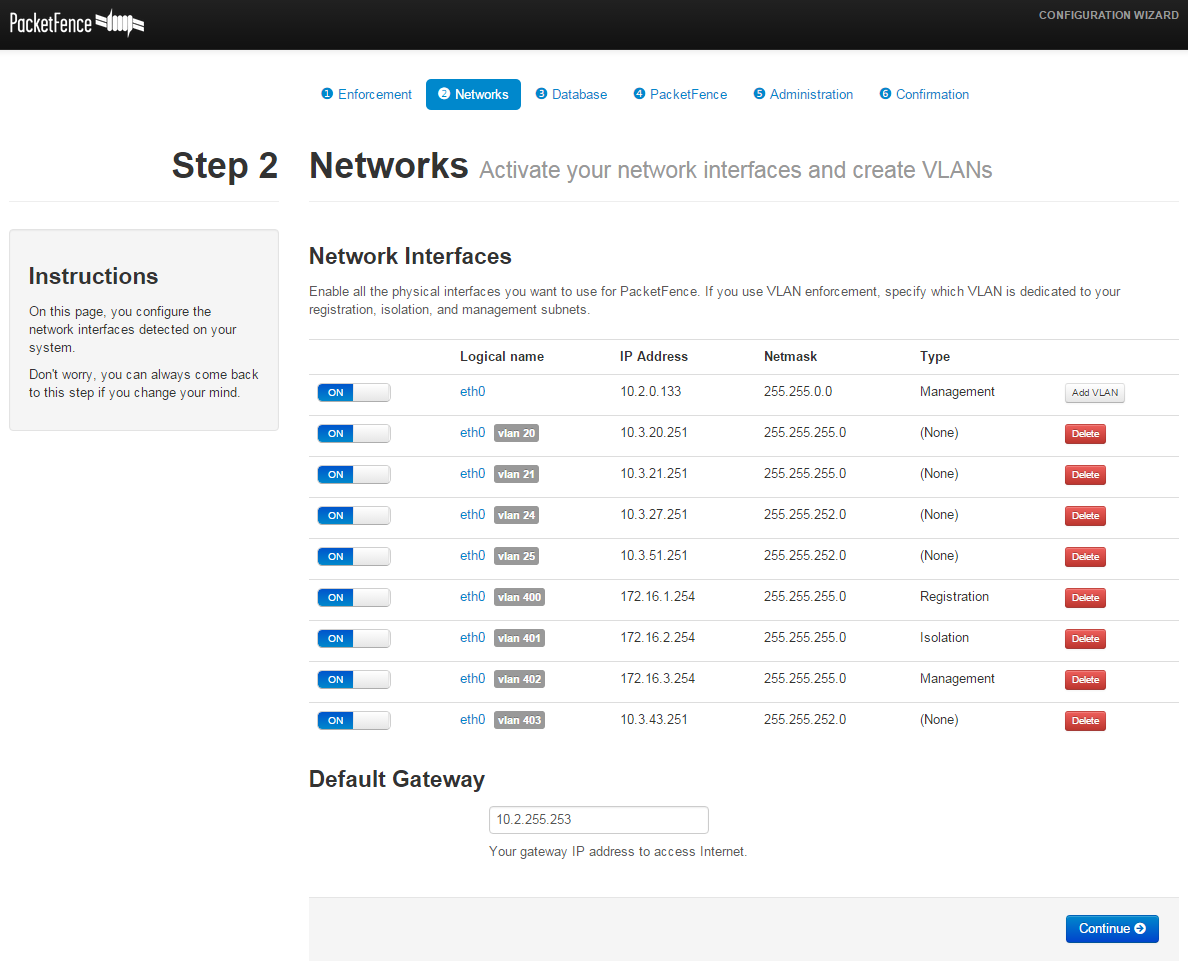
Task: Toggle the vlan 400 Registration switch
Action: (353, 597)
